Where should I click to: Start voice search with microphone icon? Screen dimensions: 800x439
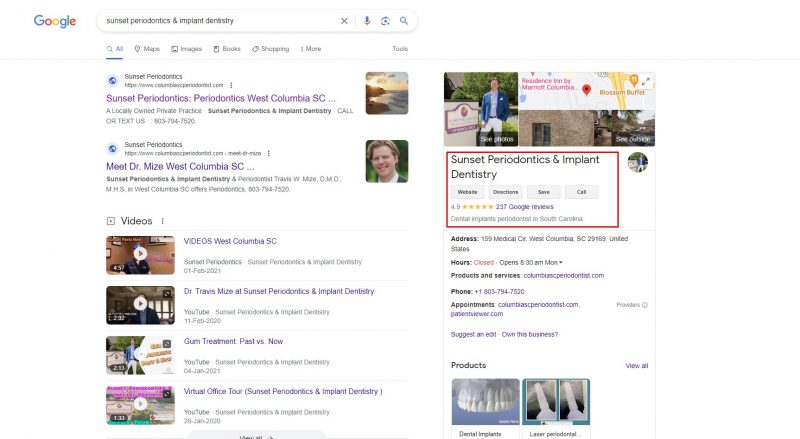point(367,21)
